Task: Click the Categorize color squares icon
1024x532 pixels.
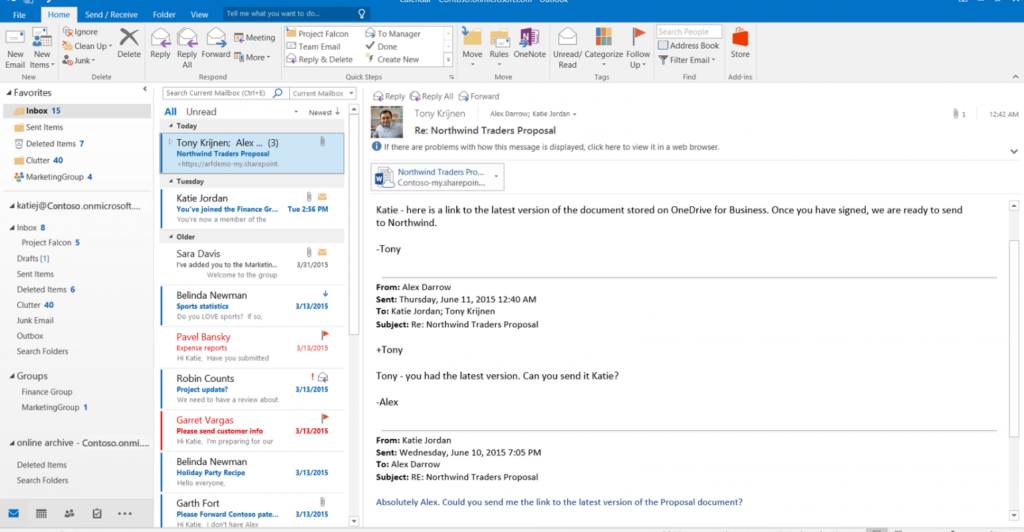Action: click(604, 38)
